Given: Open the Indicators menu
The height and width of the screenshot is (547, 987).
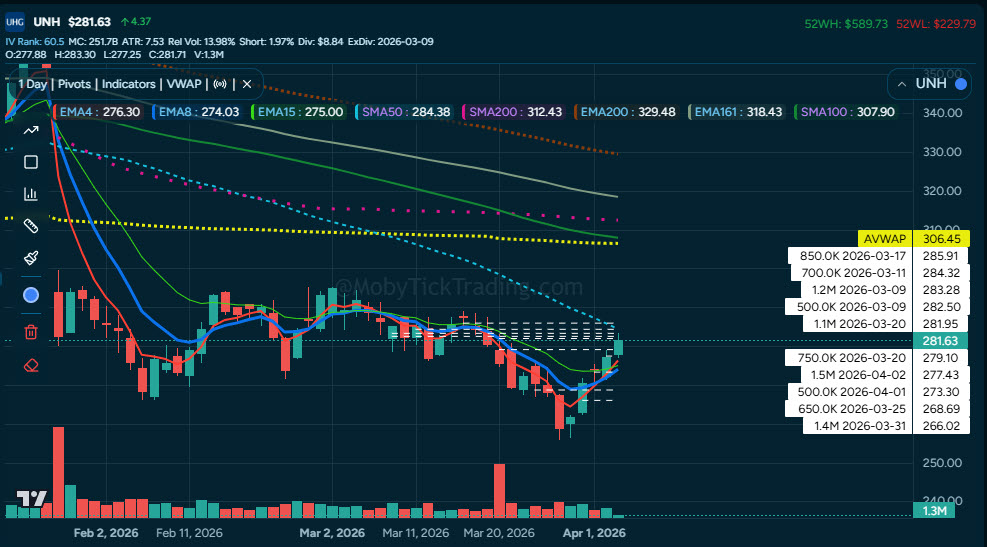Looking at the screenshot, I should 128,84.
